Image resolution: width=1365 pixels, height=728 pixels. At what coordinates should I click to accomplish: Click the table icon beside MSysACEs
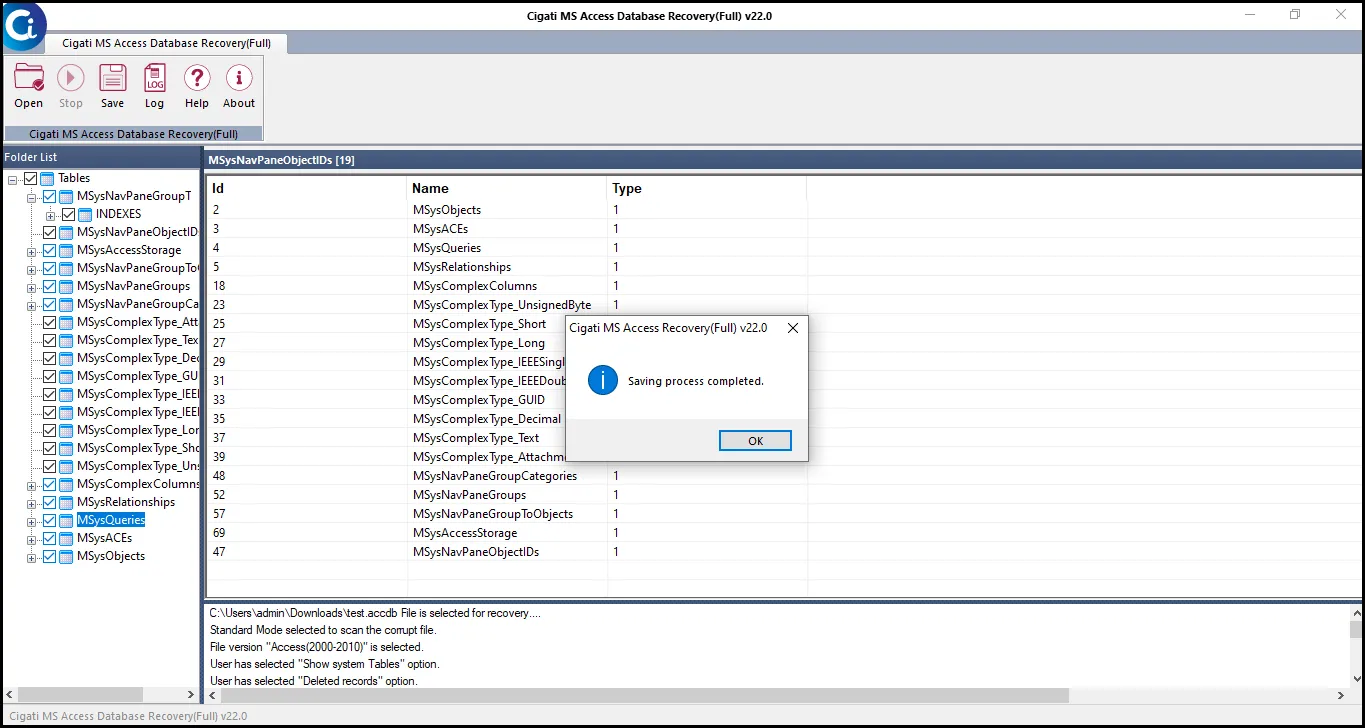pos(66,538)
